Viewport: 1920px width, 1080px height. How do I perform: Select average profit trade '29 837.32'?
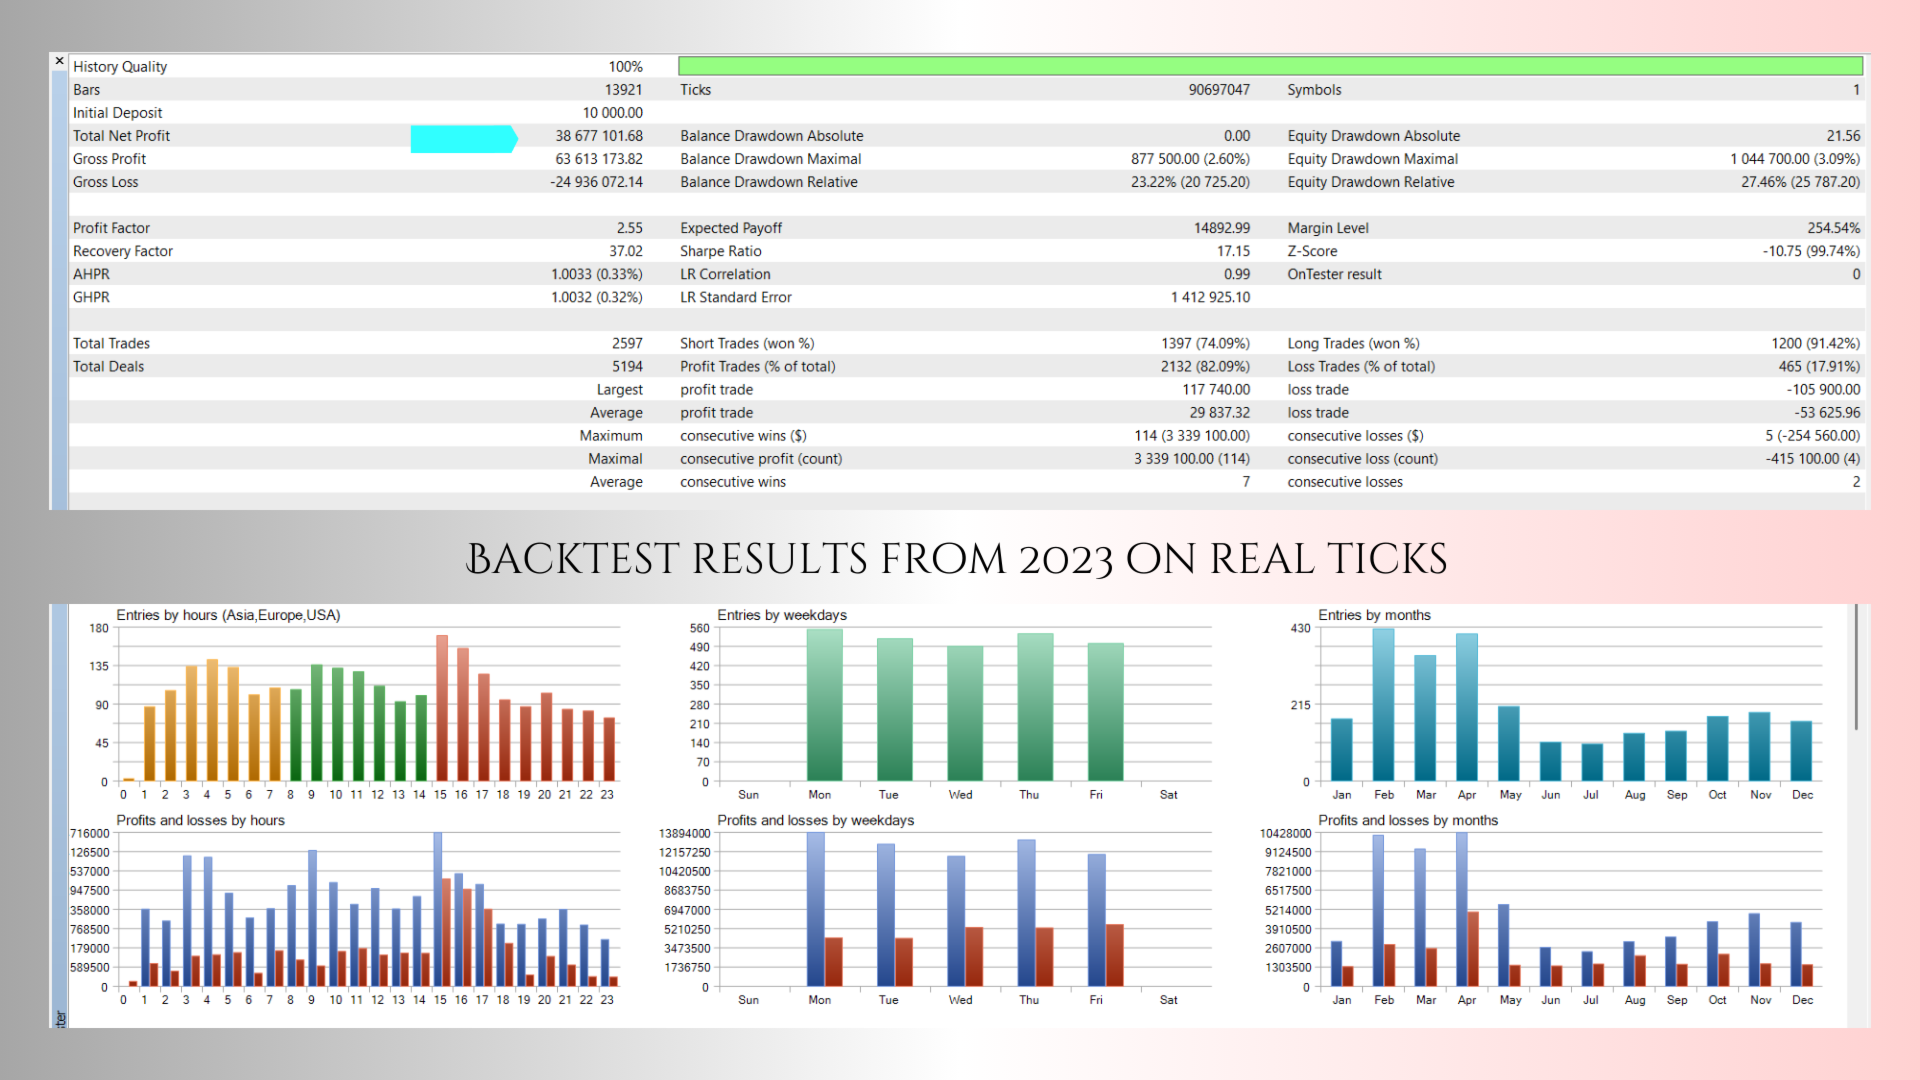[x=1219, y=413]
